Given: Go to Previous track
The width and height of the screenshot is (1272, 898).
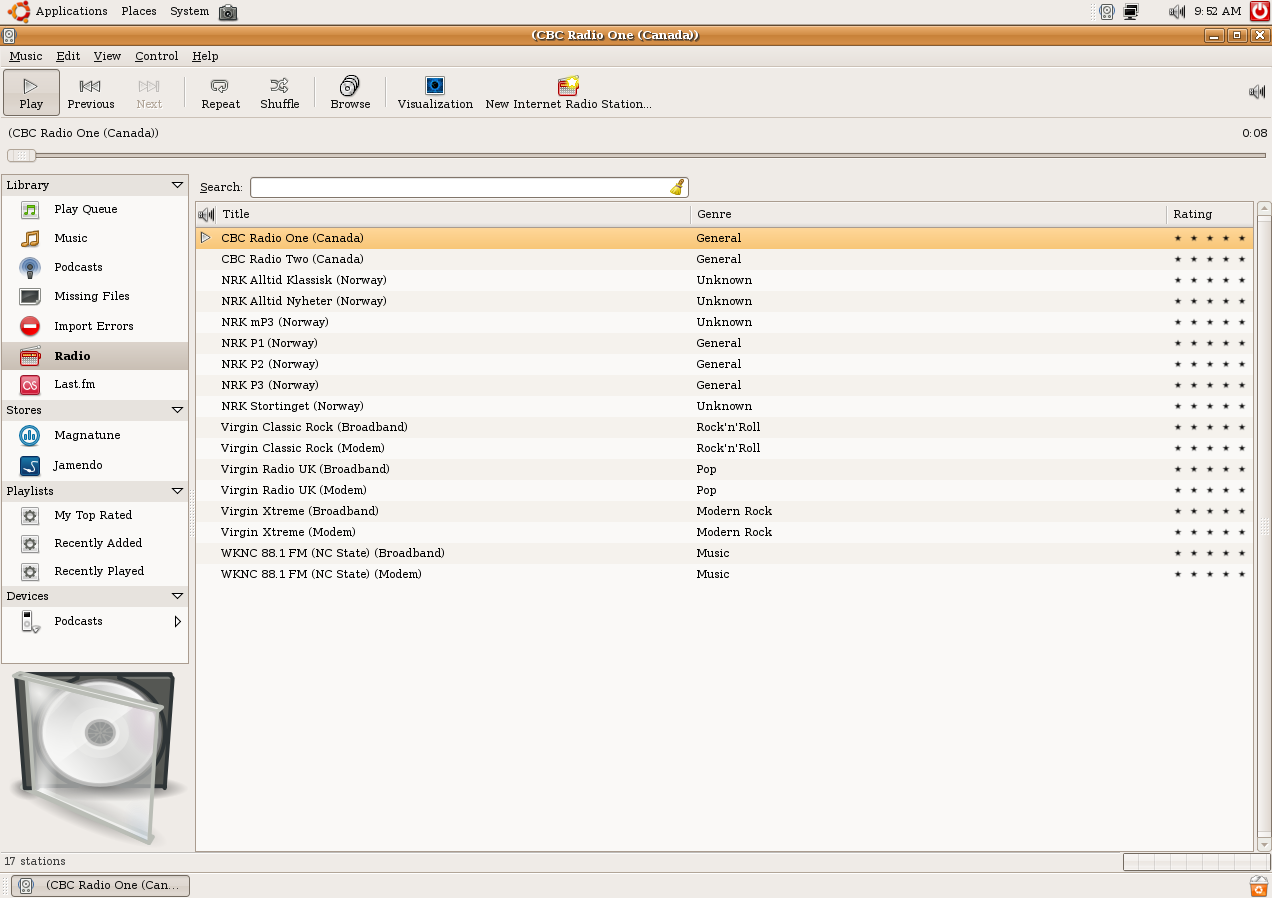Looking at the screenshot, I should click(91, 92).
